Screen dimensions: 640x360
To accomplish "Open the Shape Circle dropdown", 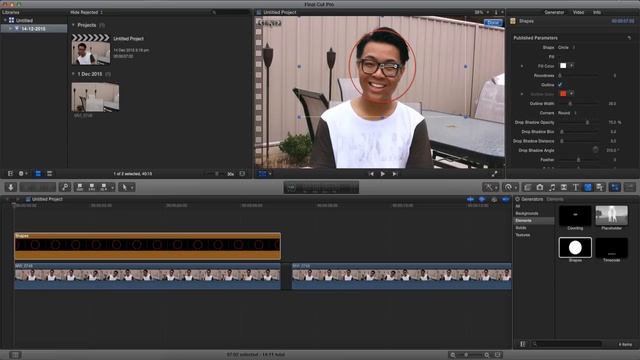I will (x=567, y=47).
